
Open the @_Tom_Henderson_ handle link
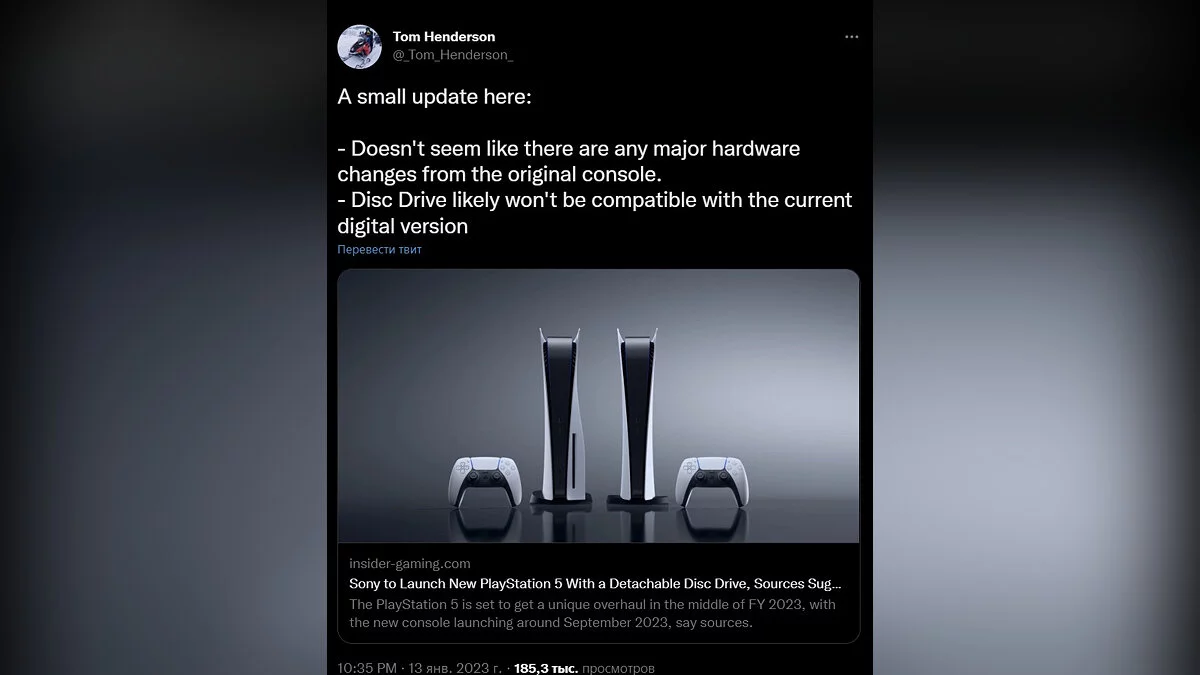pyautogui.click(x=453, y=55)
